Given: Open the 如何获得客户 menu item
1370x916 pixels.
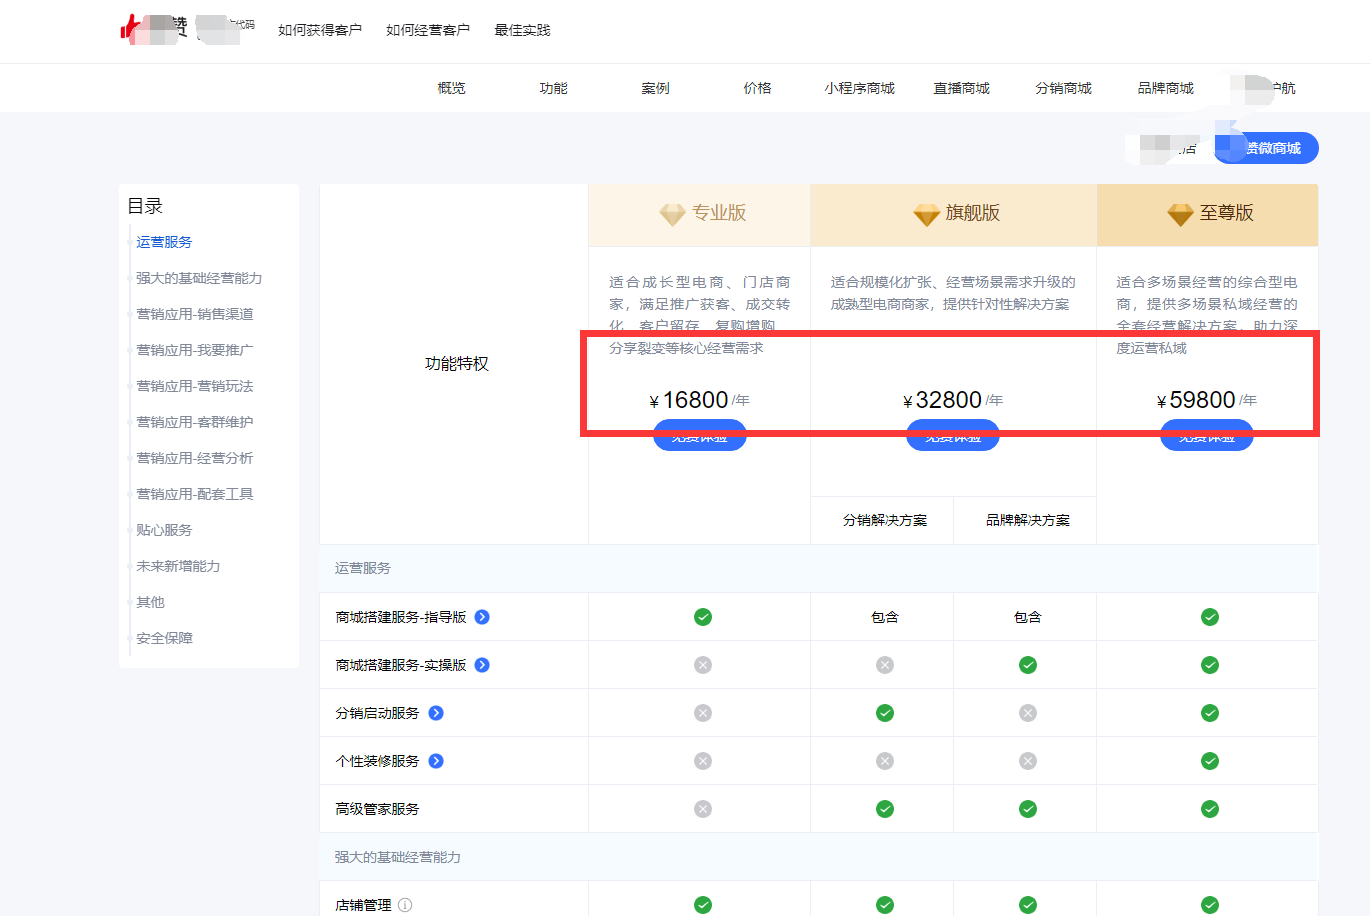Looking at the screenshot, I should [321, 29].
